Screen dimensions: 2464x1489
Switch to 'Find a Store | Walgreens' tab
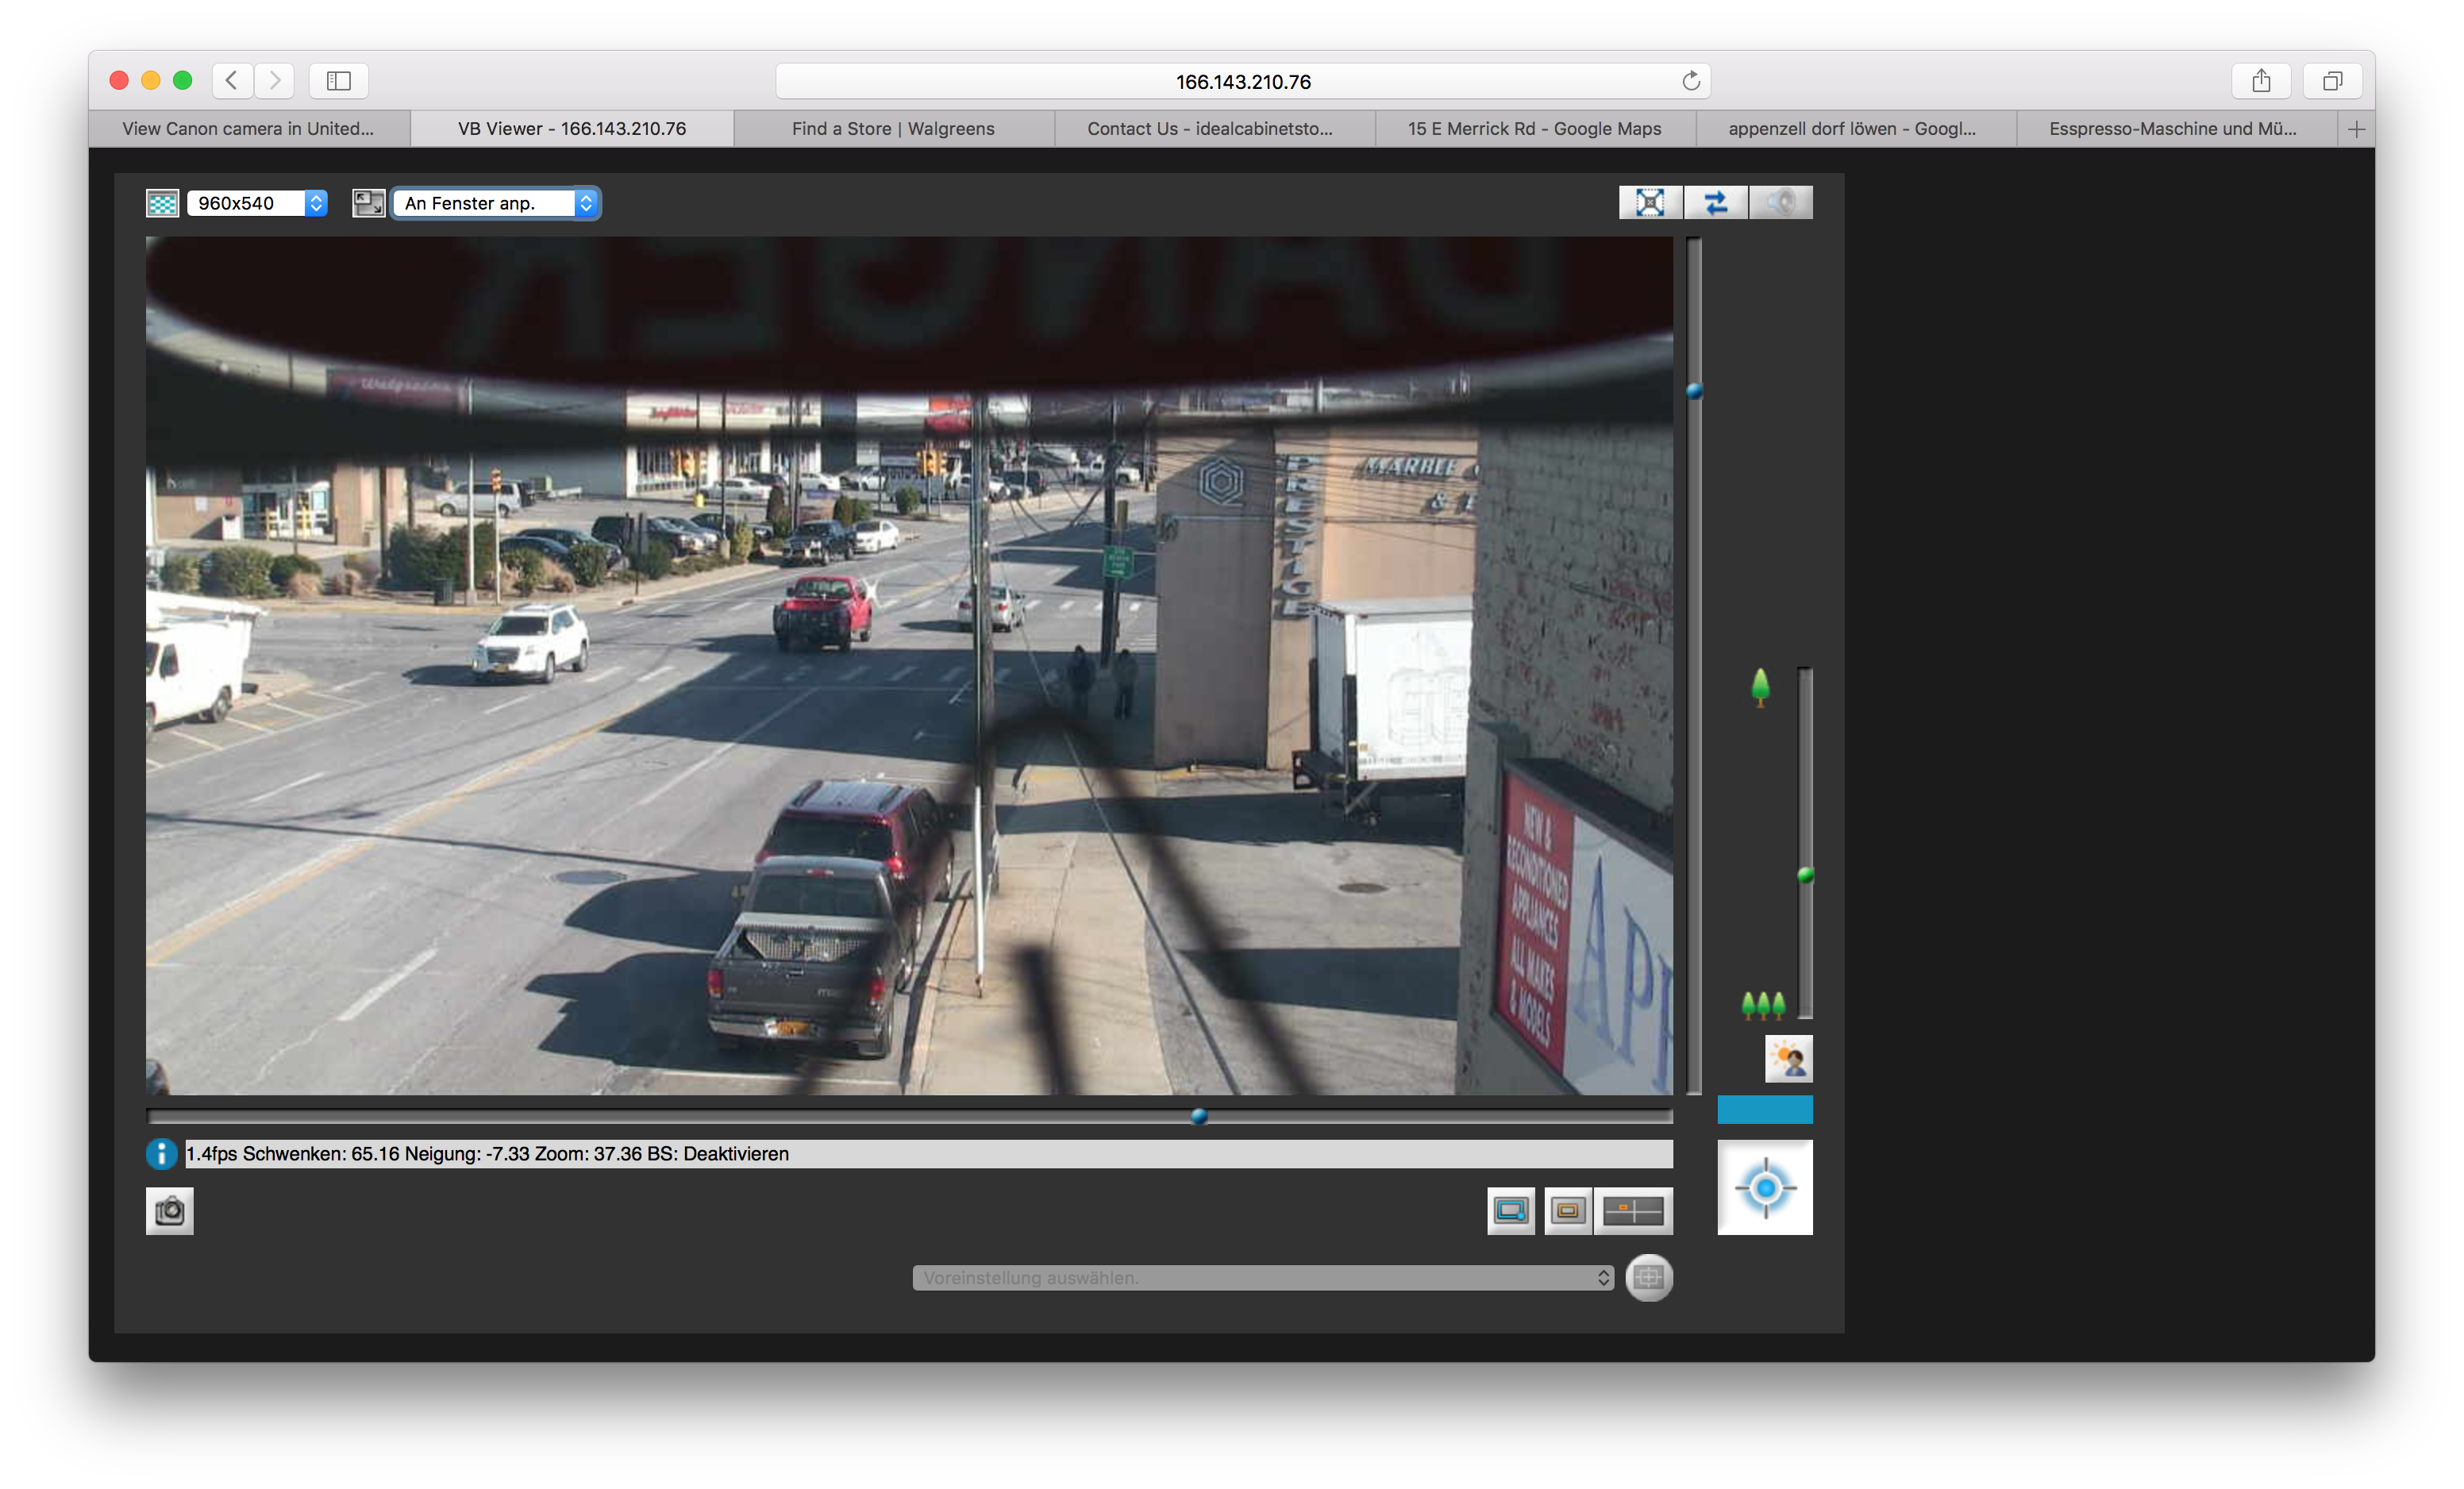point(893,129)
